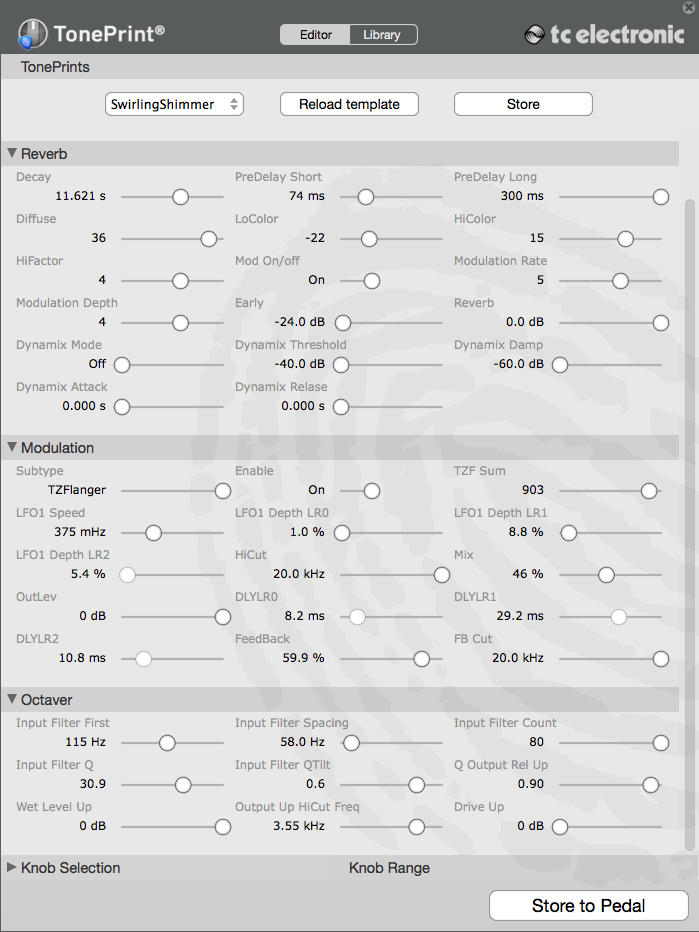
Task: Toggle the Dynamix Mode slider switch
Action: [123, 365]
